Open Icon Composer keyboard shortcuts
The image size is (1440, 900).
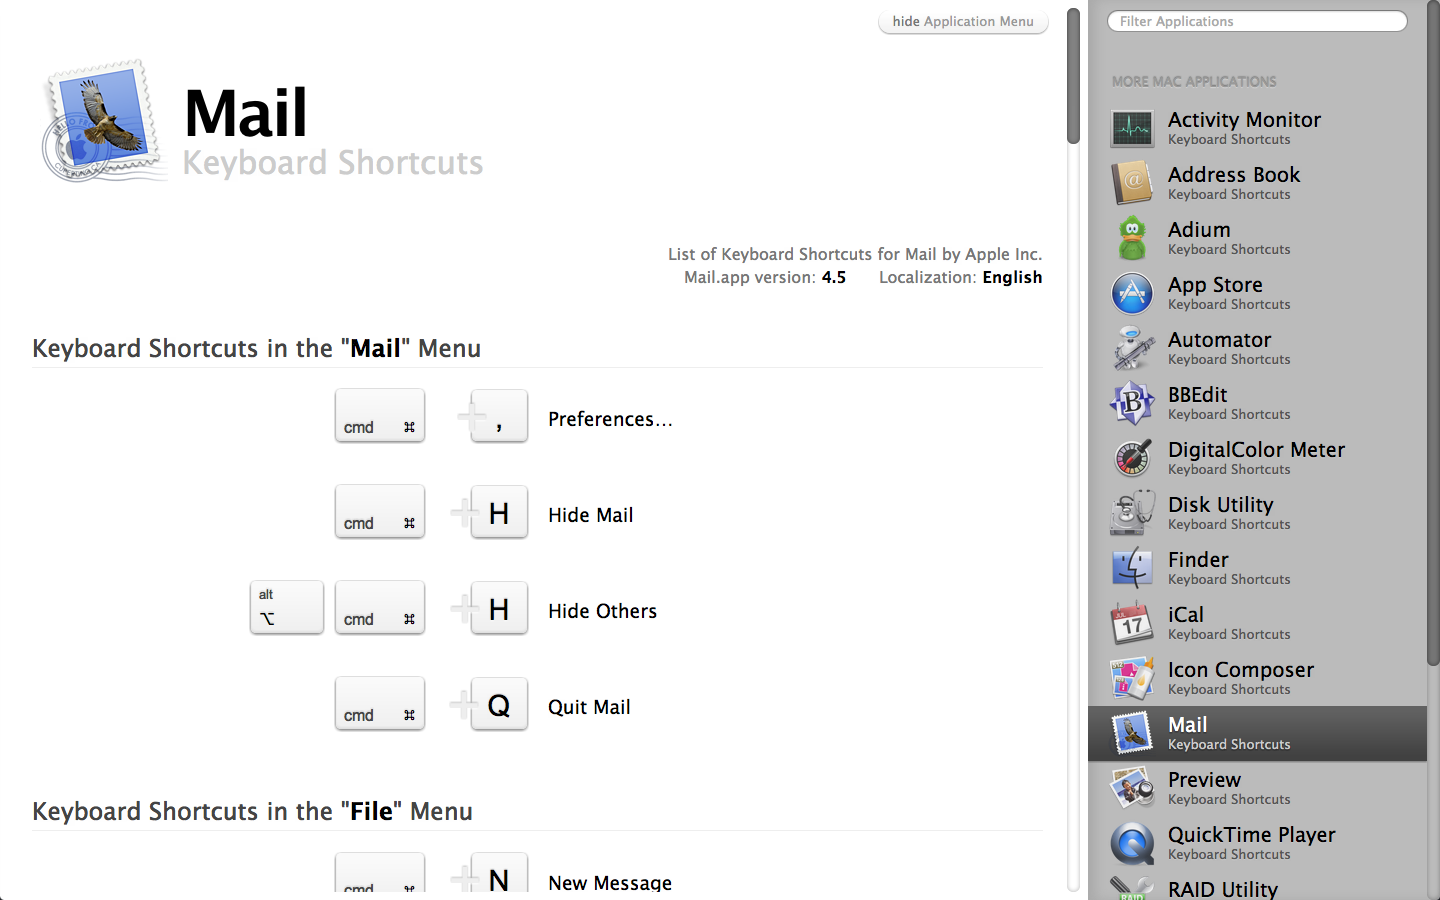click(x=1240, y=678)
